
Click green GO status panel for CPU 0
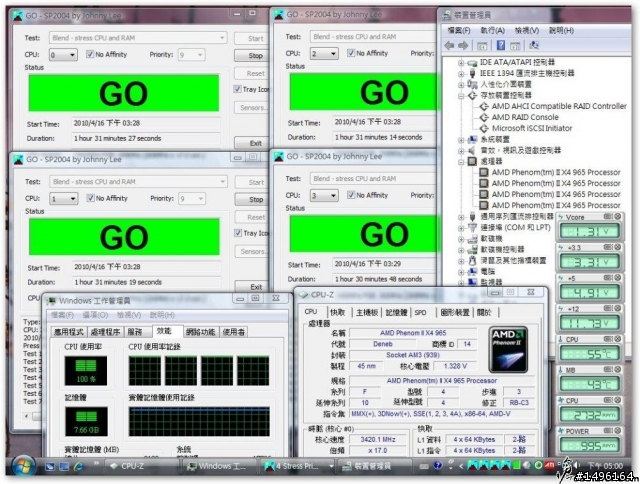click(124, 93)
